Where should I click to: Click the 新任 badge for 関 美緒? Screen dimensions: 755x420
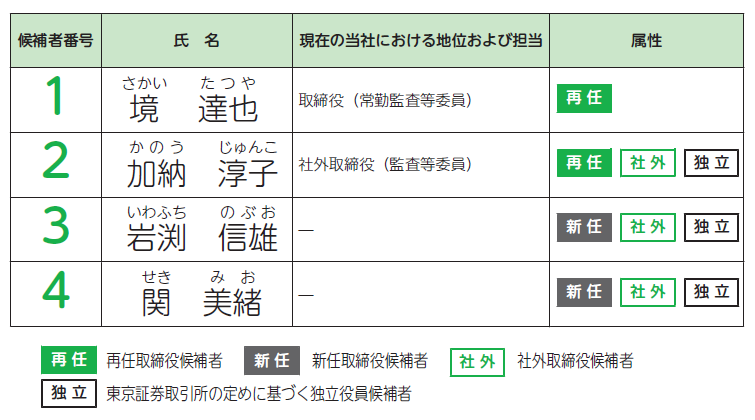(x=583, y=292)
